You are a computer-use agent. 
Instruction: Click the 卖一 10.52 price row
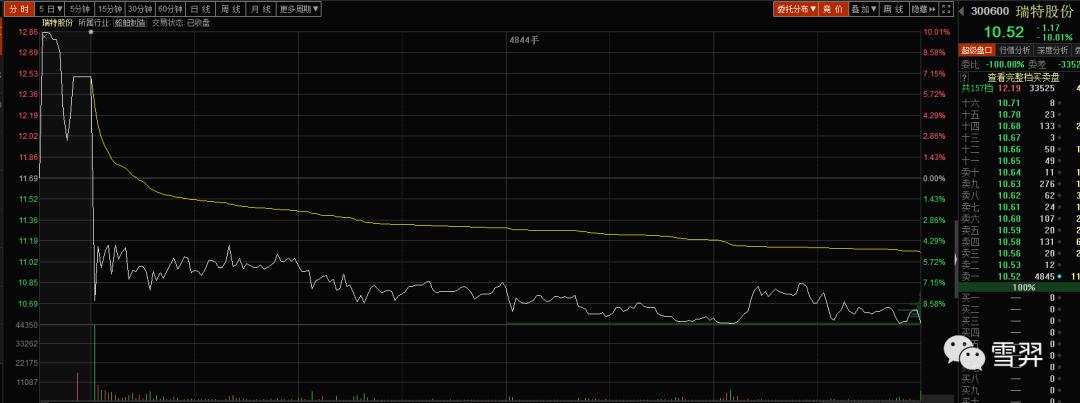(x=1019, y=276)
